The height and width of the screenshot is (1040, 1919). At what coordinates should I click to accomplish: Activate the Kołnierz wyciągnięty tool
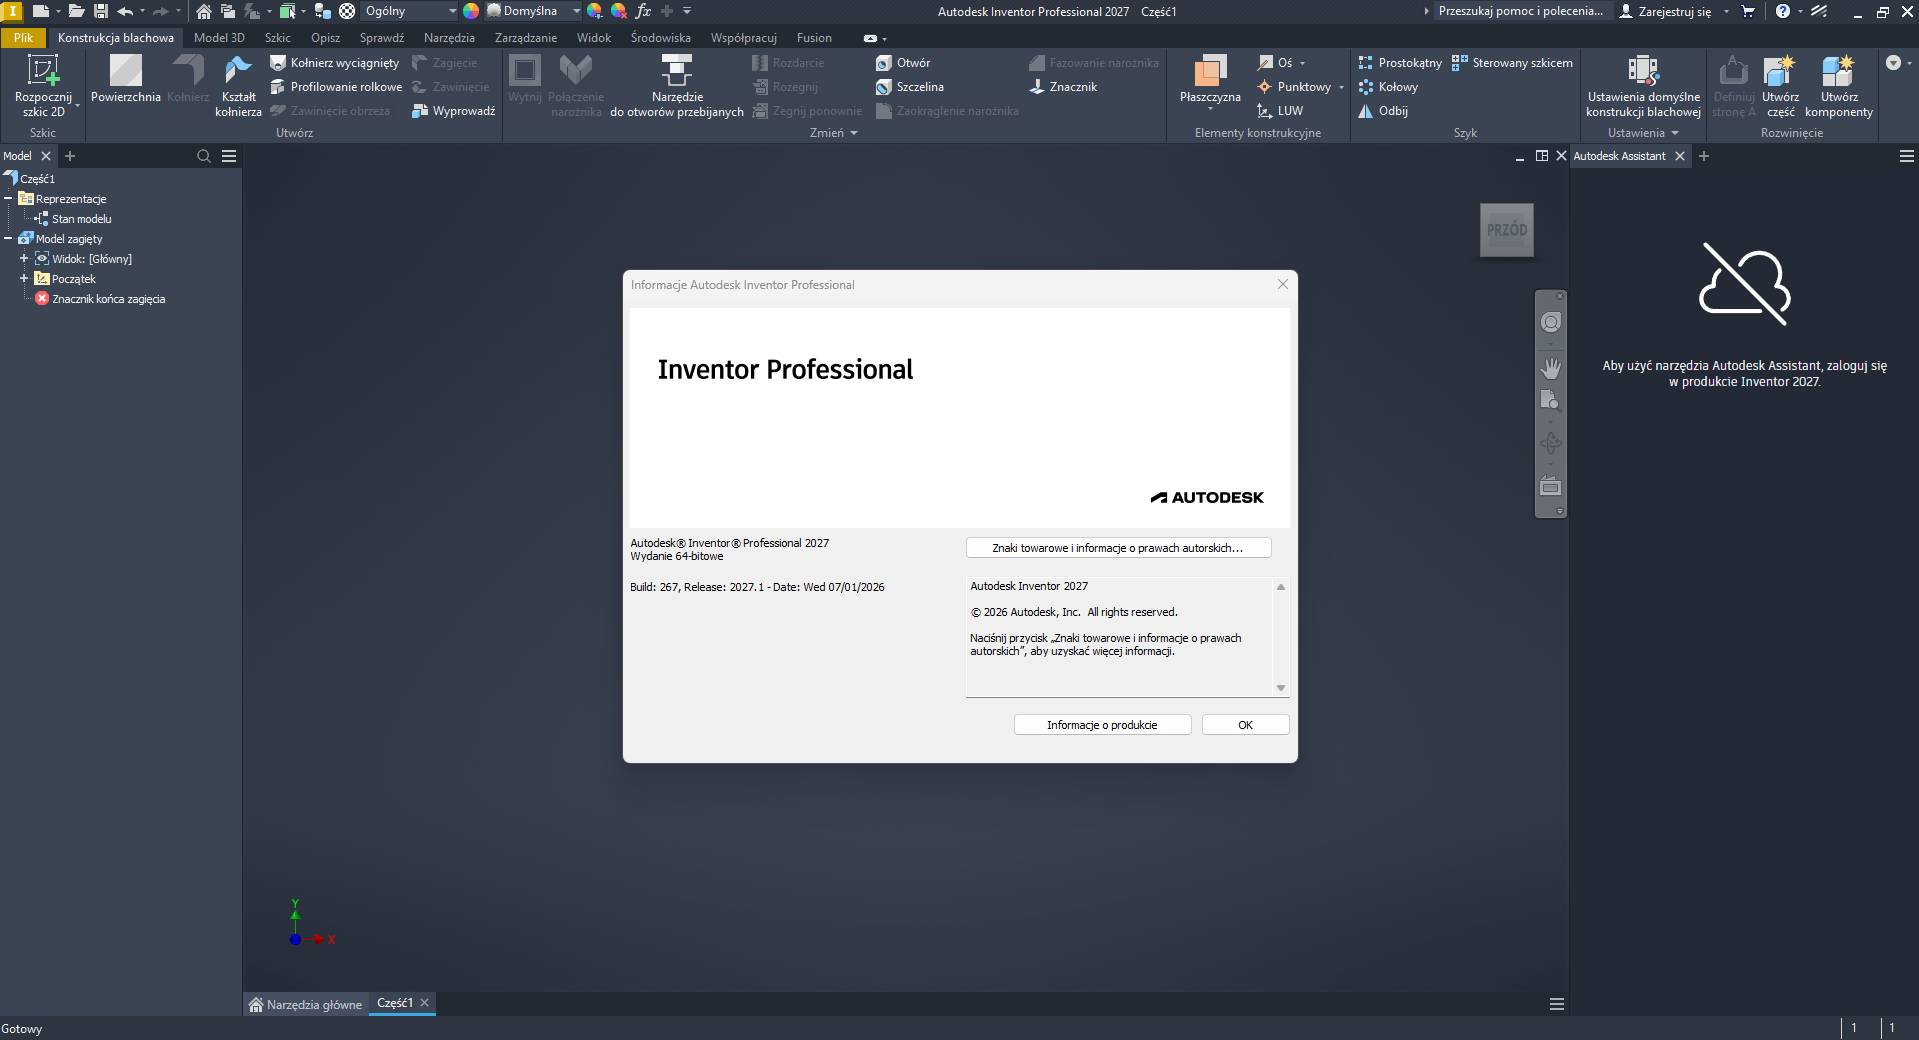click(x=334, y=63)
